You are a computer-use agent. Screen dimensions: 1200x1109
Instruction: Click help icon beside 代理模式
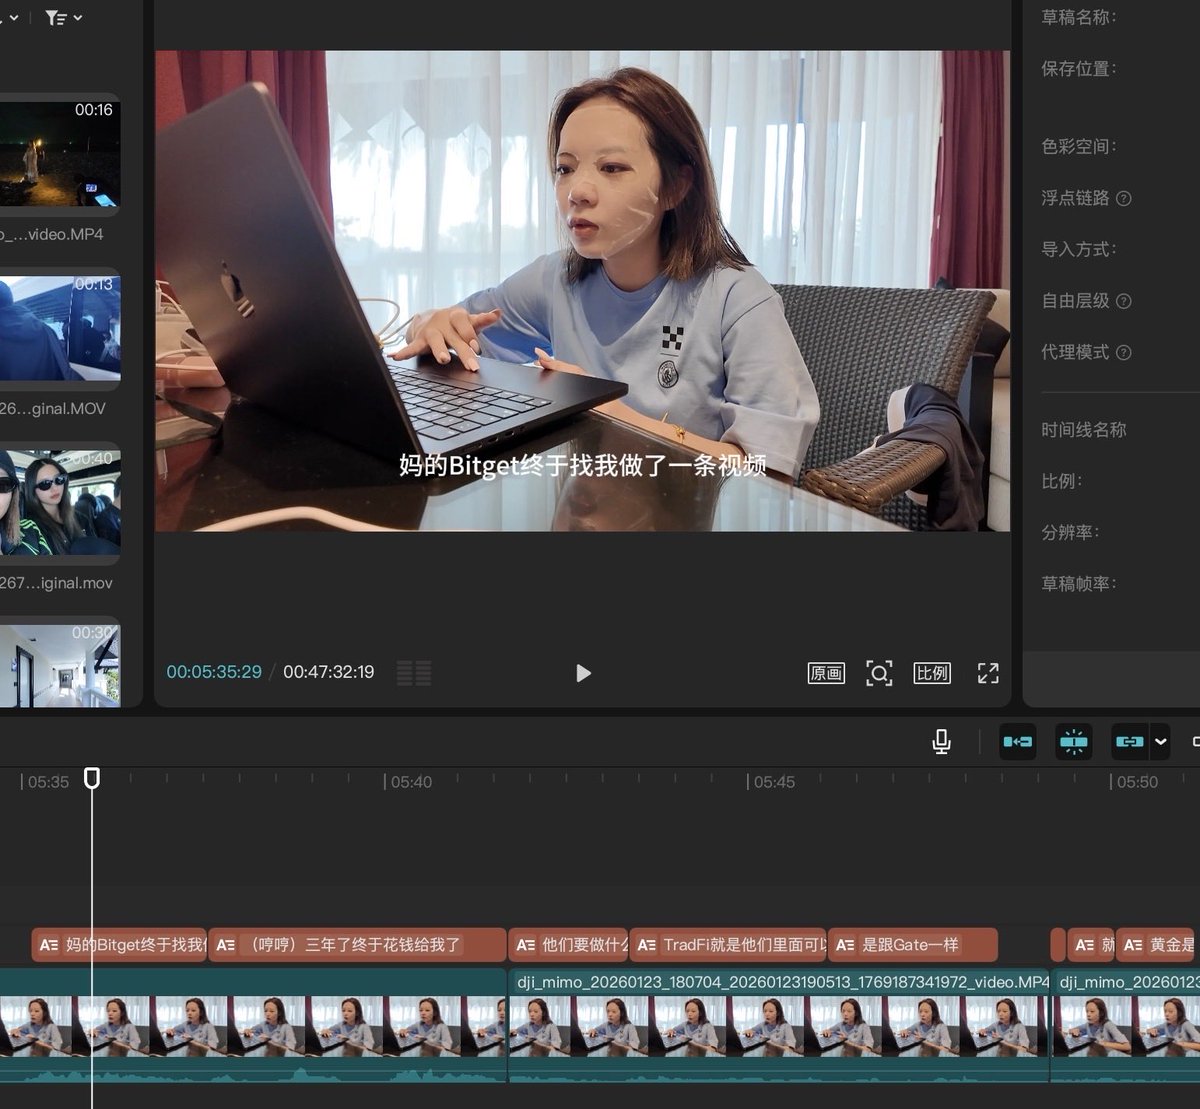(1124, 352)
